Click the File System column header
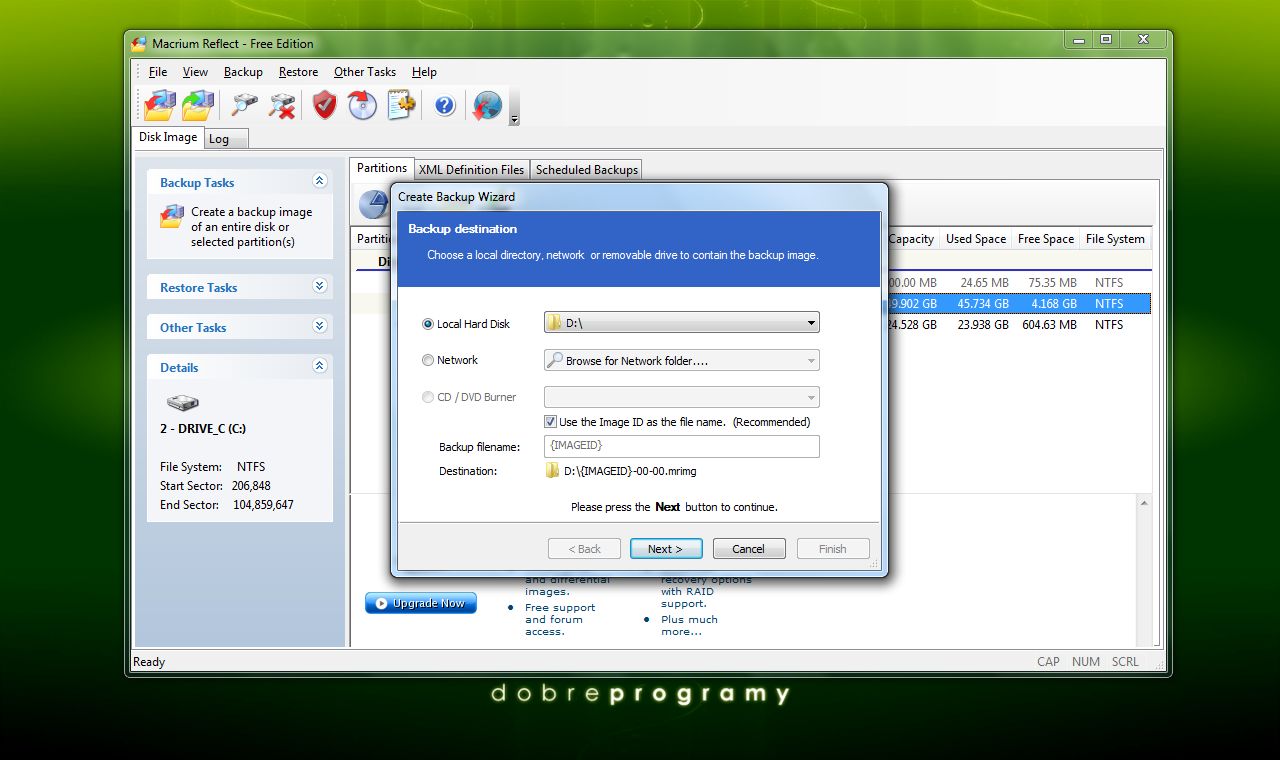The height and width of the screenshot is (760, 1280). 1115,239
